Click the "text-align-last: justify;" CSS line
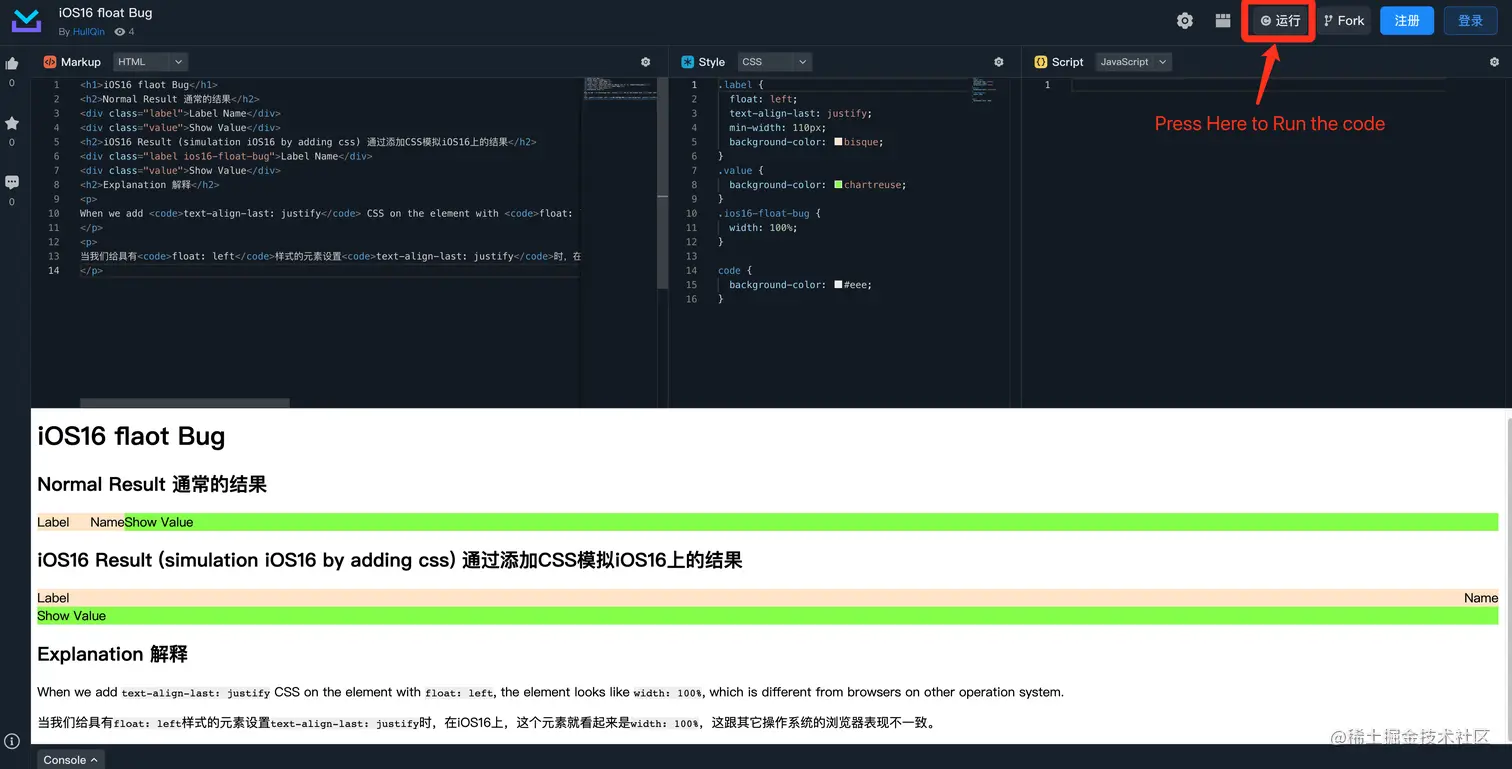Screen dimensions: 1512x769 point(800,114)
